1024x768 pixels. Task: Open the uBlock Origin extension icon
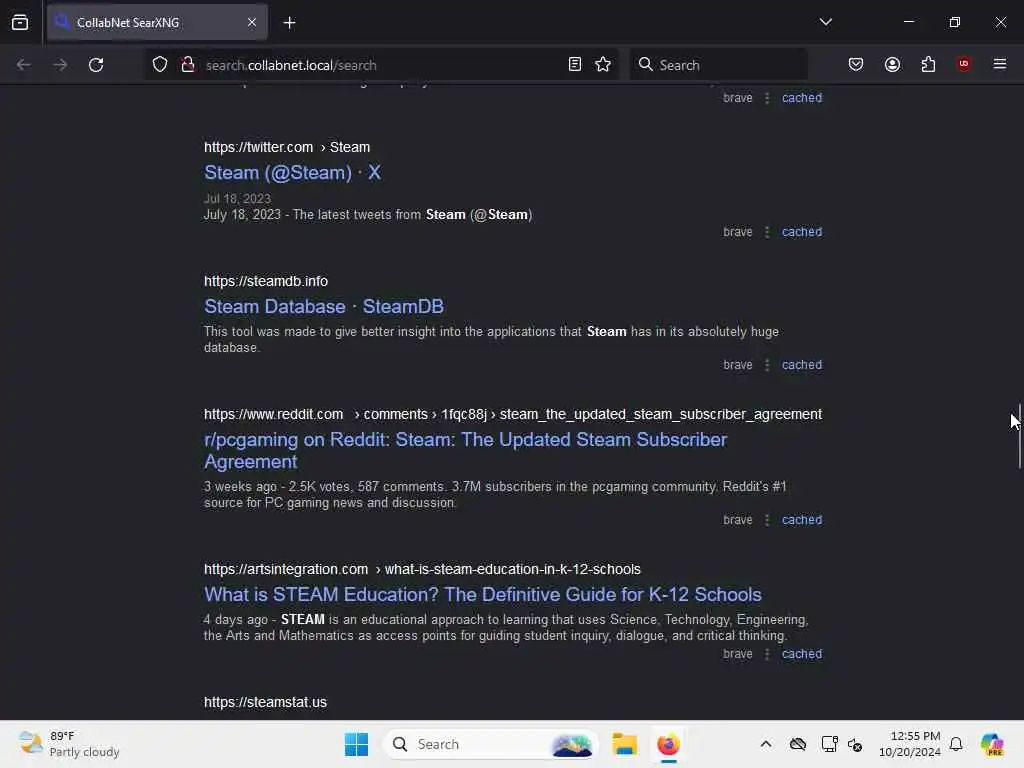[964, 64]
